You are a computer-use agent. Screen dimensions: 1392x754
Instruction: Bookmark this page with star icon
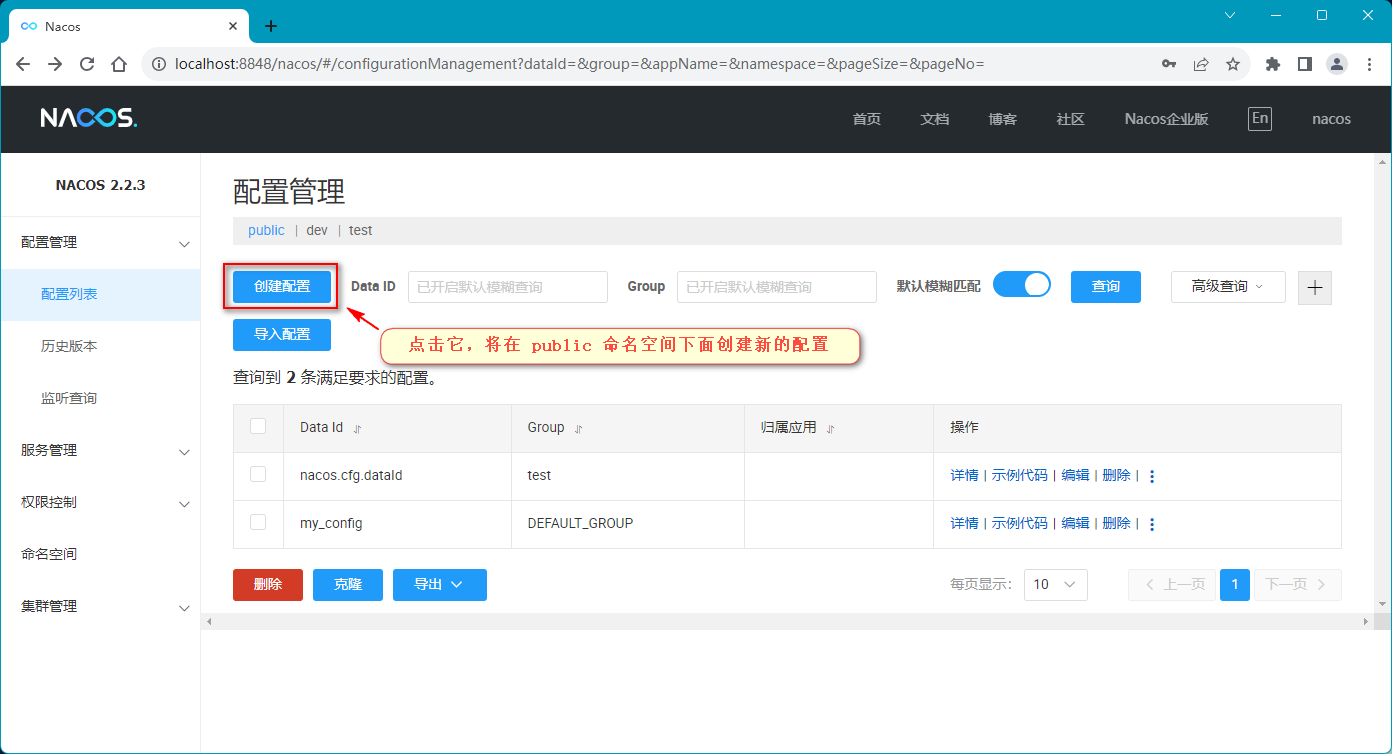(x=1233, y=64)
